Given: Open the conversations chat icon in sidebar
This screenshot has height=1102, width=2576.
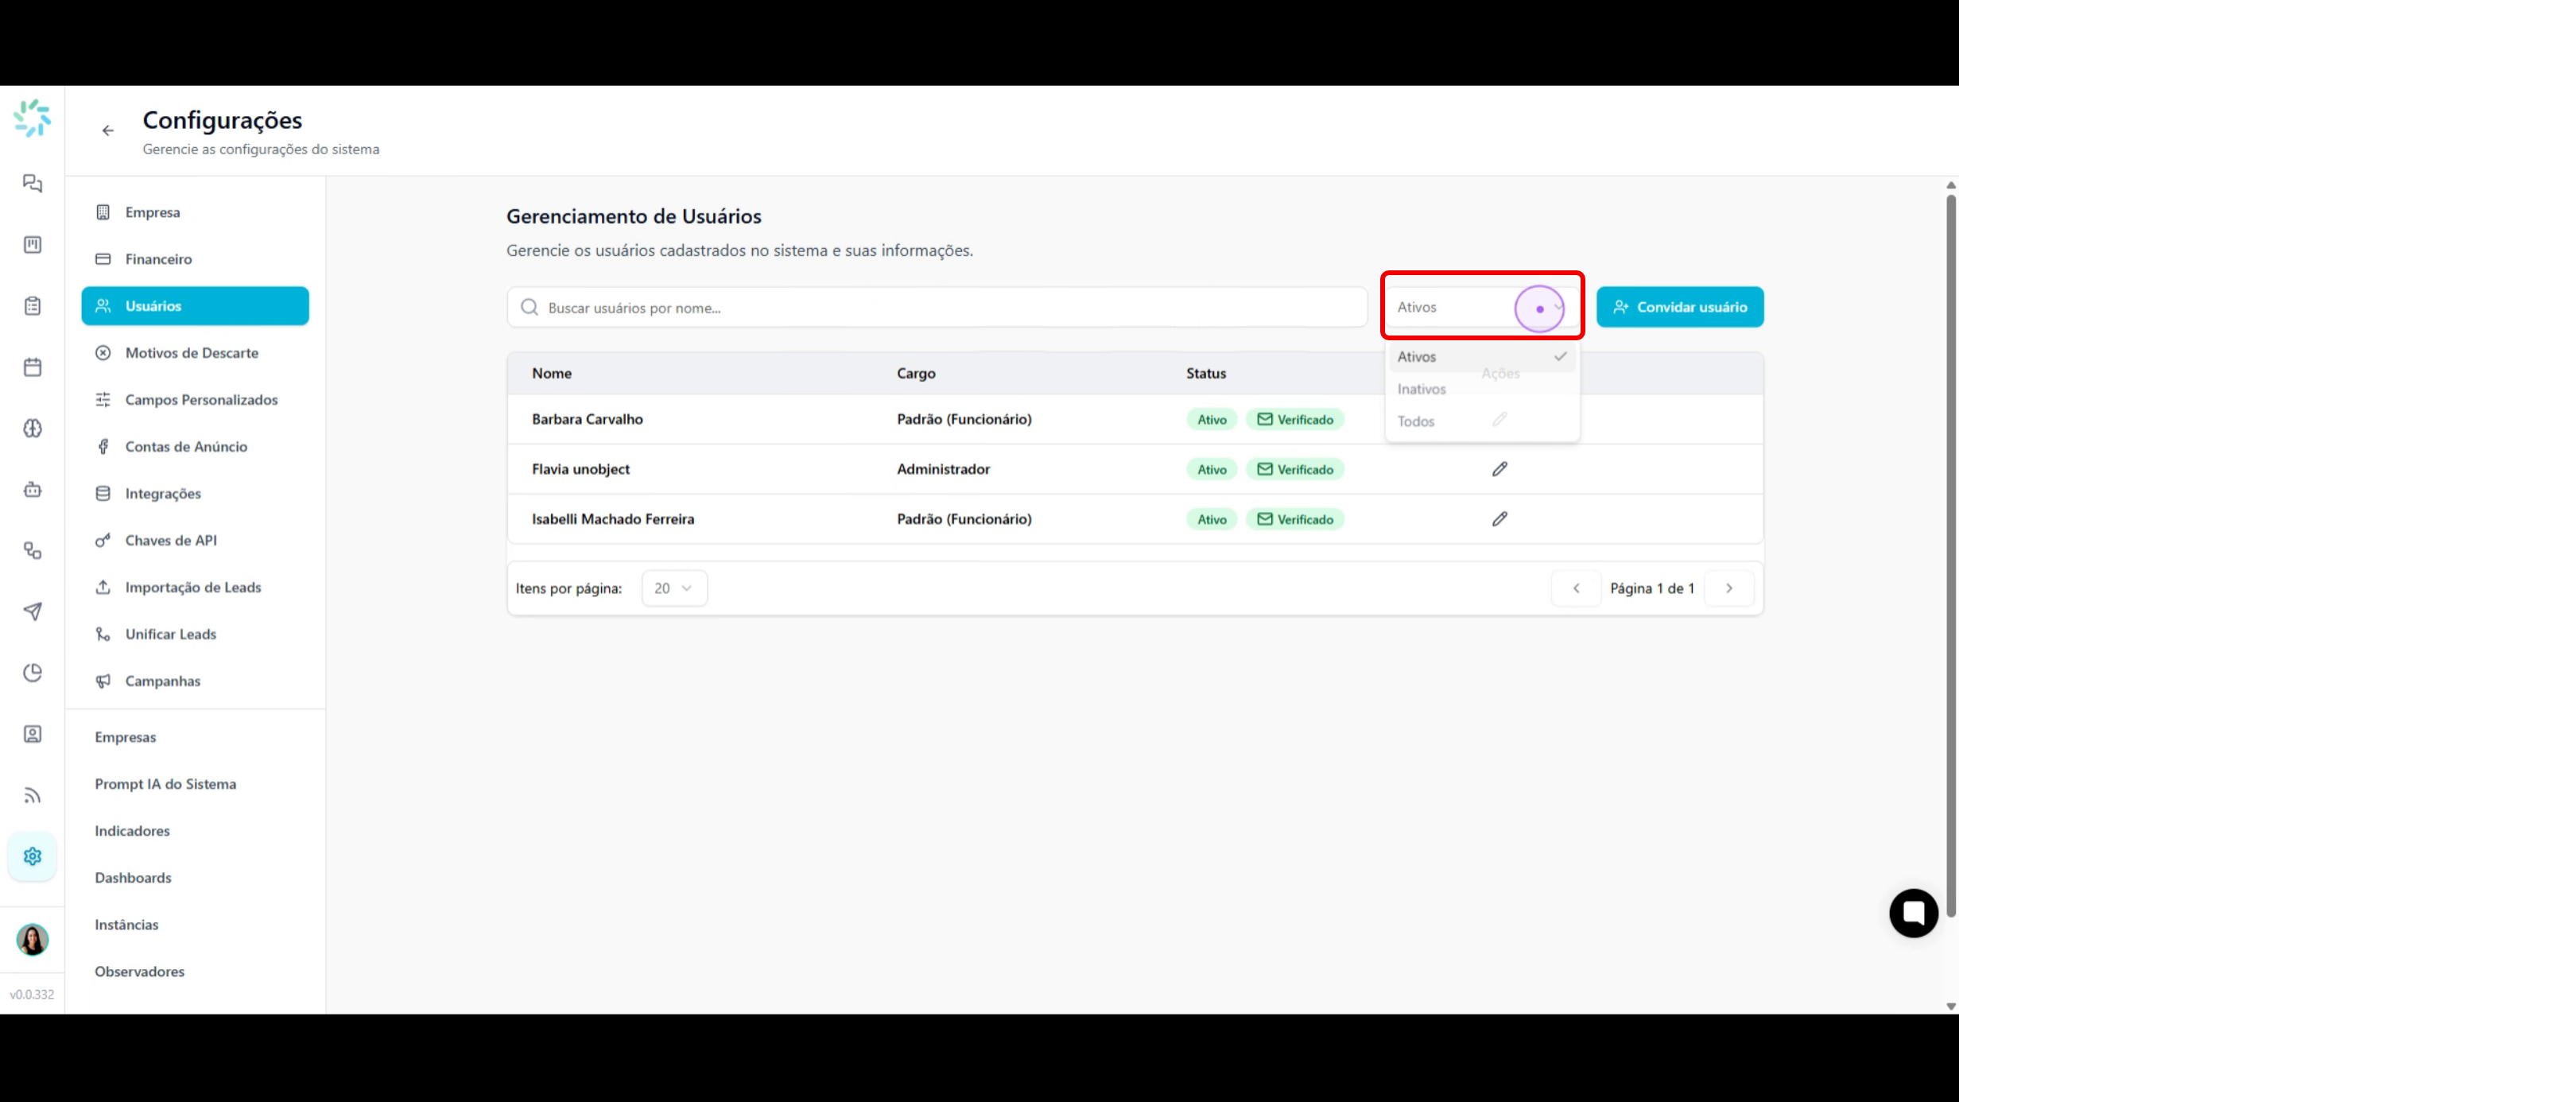Looking at the screenshot, I should click(32, 184).
